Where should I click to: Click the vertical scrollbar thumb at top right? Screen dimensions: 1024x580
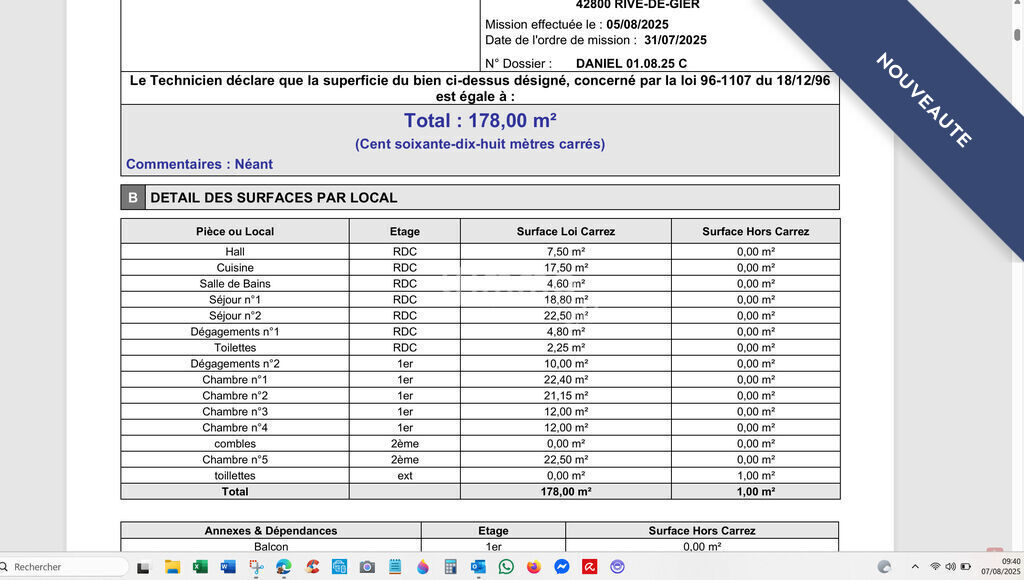coord(1017,34)
